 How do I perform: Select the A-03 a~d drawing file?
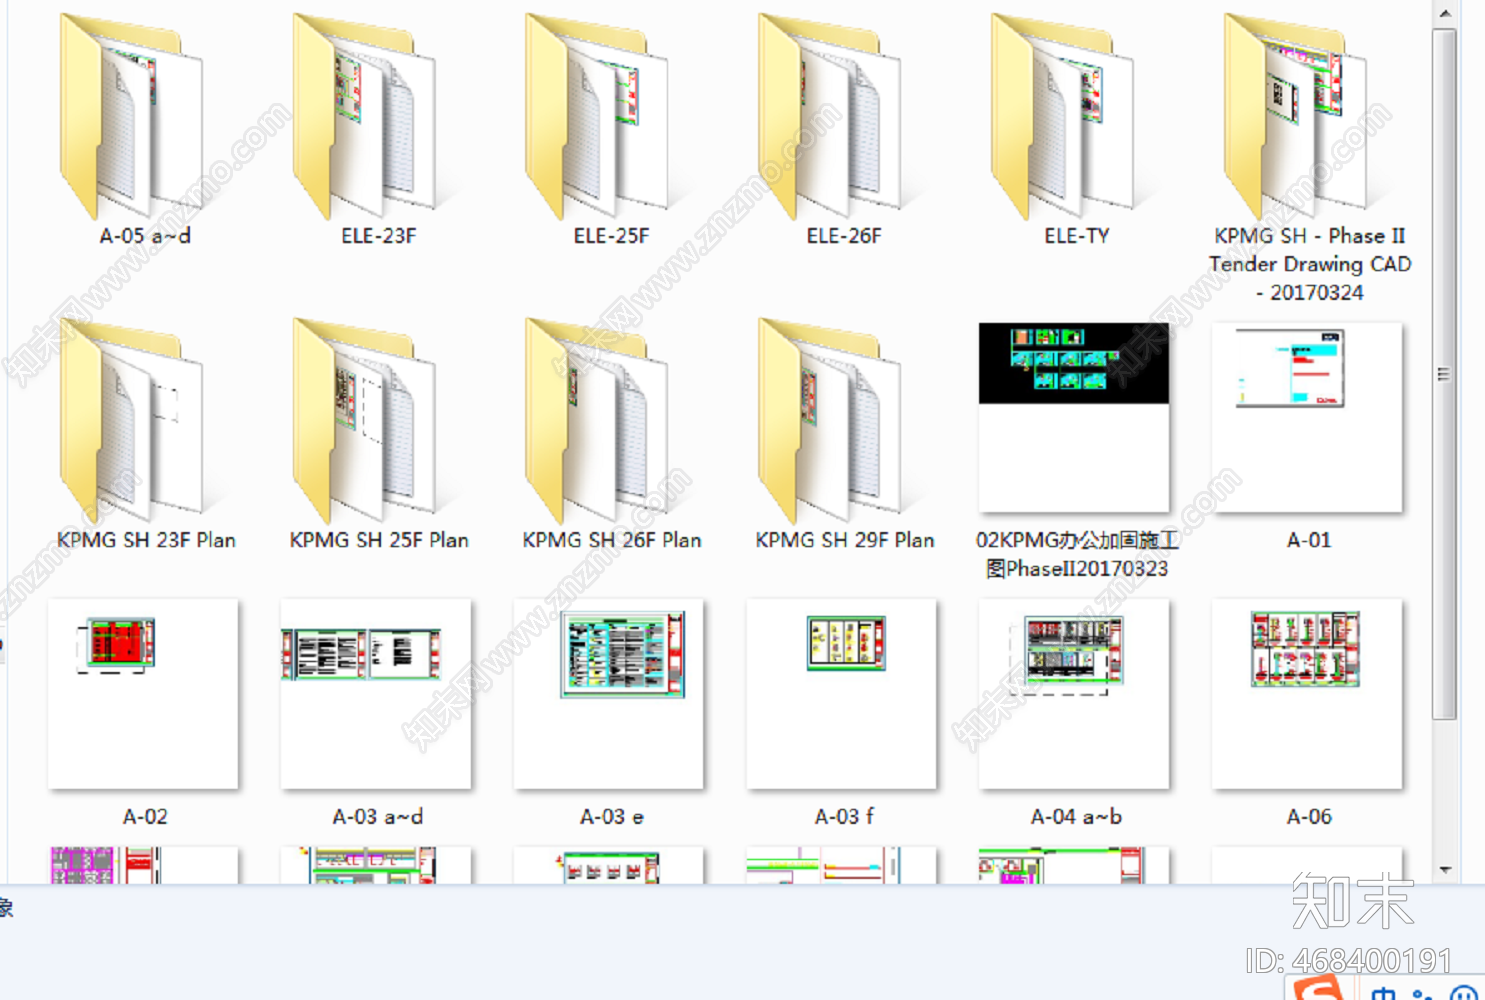pos(376,694)
